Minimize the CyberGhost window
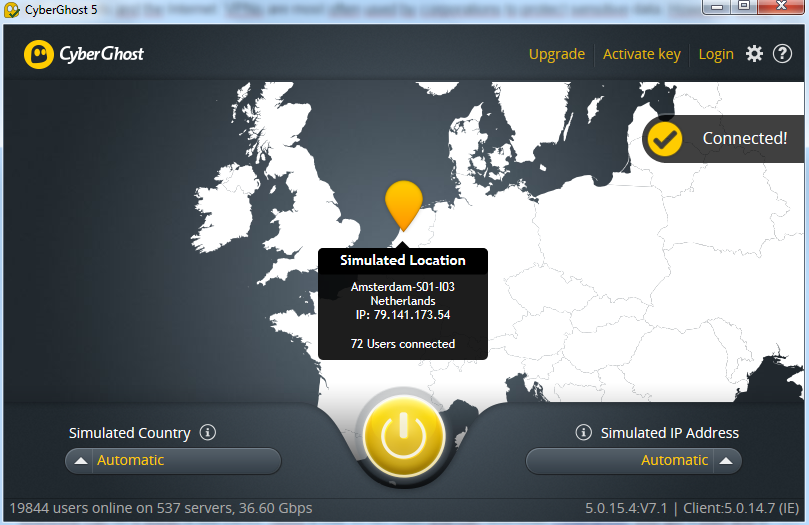 (717, 6)
